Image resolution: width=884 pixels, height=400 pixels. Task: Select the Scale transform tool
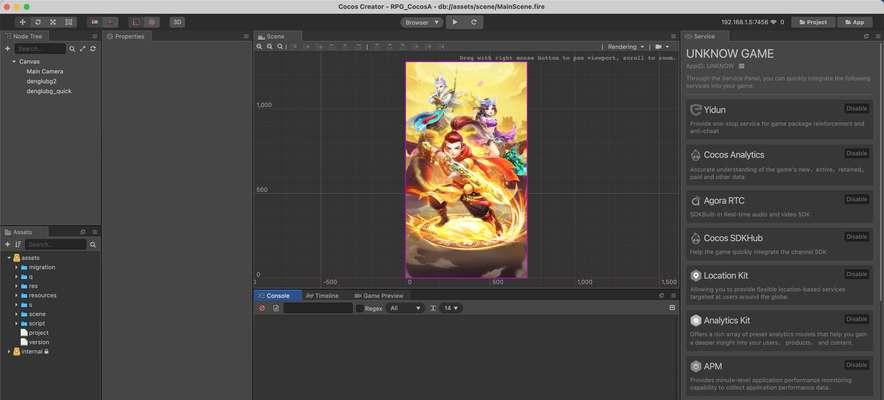coord(53,22)
